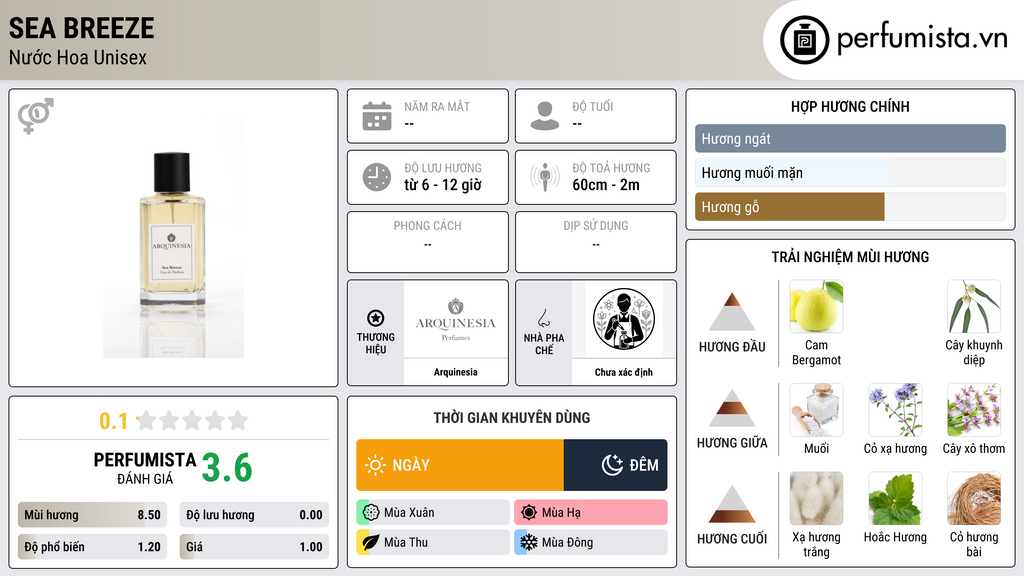Click the perfumista.vn site name text

(922, 38)
